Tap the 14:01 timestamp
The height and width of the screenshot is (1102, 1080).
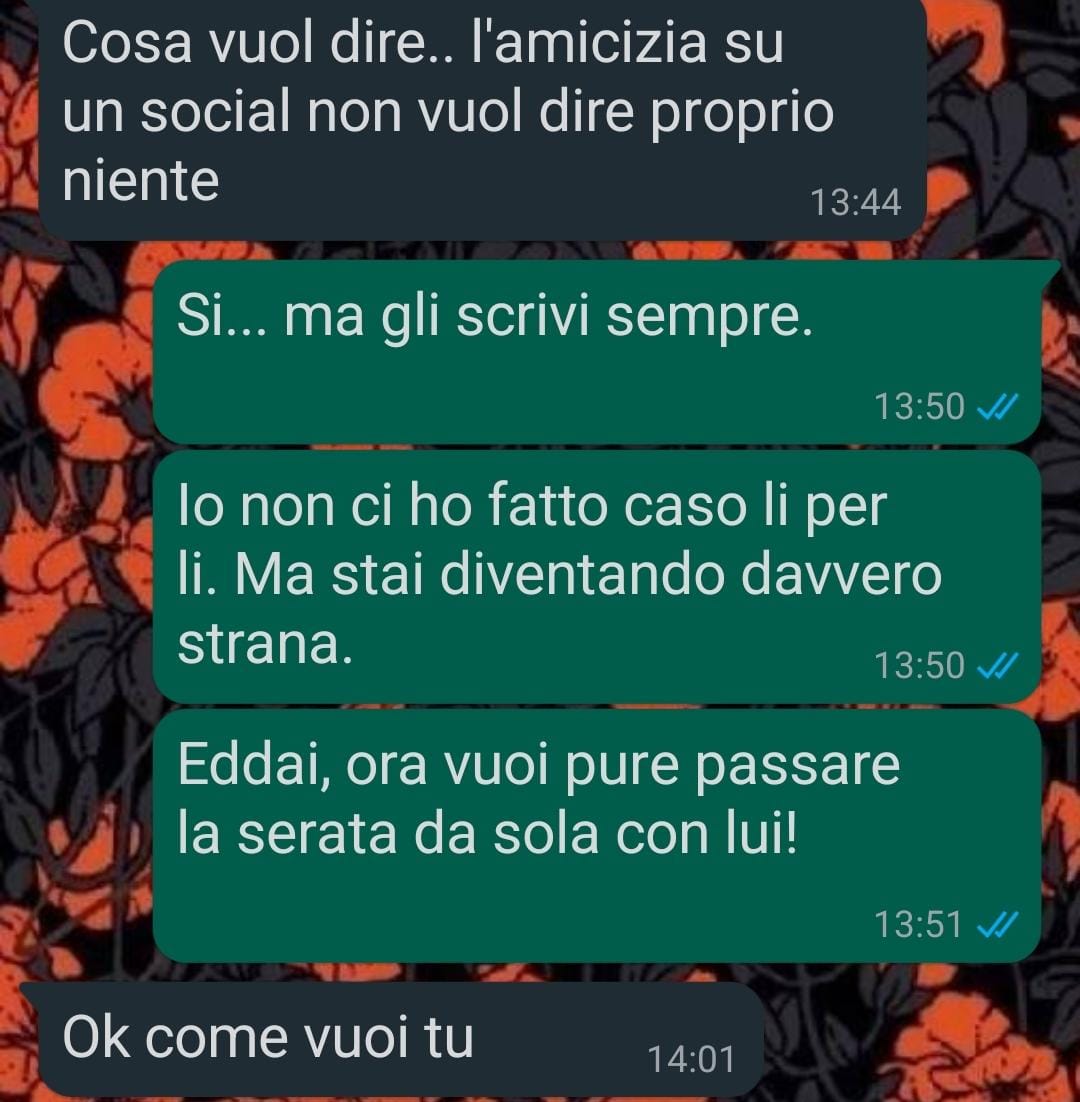click(x=691, y=1060)
